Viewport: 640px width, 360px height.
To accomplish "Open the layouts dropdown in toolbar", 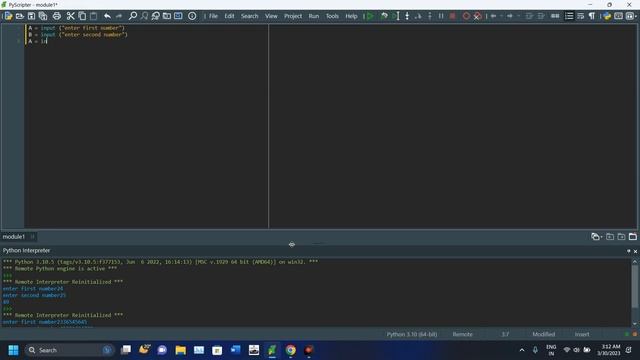I will point(631,16).
